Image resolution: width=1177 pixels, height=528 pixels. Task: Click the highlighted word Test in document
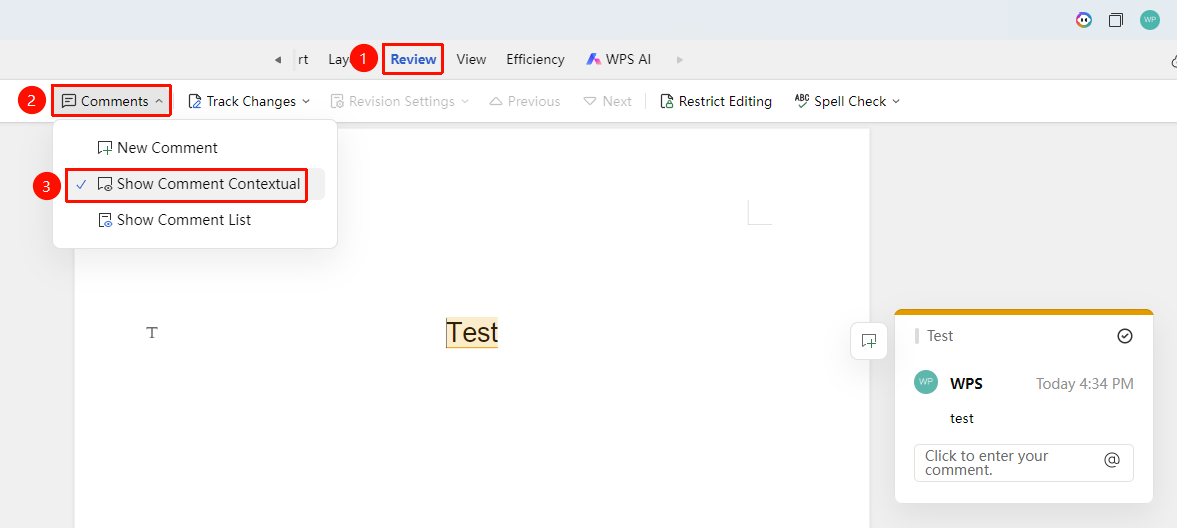[x=472, y=332]
